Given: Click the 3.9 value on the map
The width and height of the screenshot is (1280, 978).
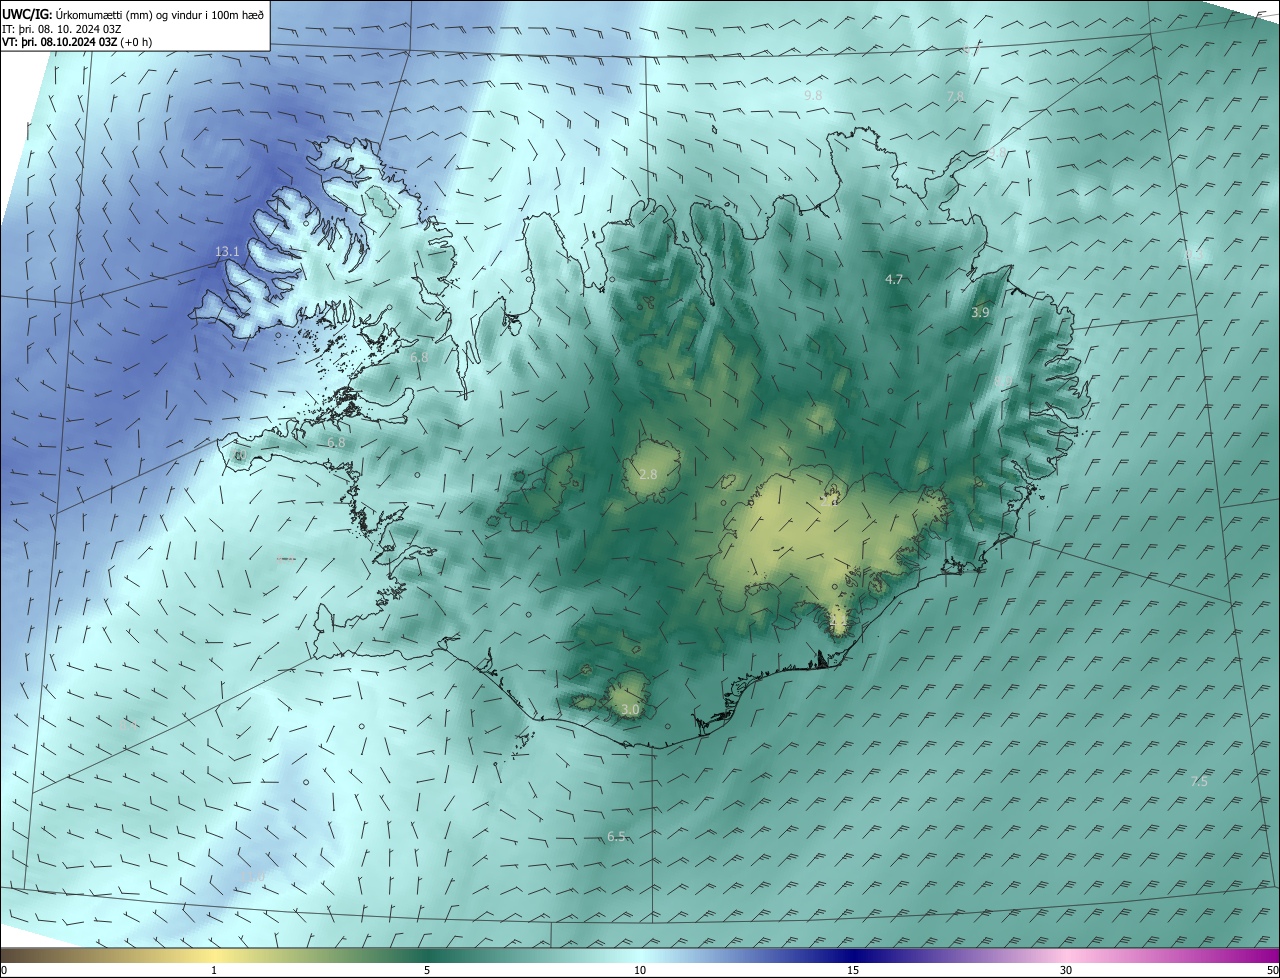Looking at the screenshot, I should point(980,313).
